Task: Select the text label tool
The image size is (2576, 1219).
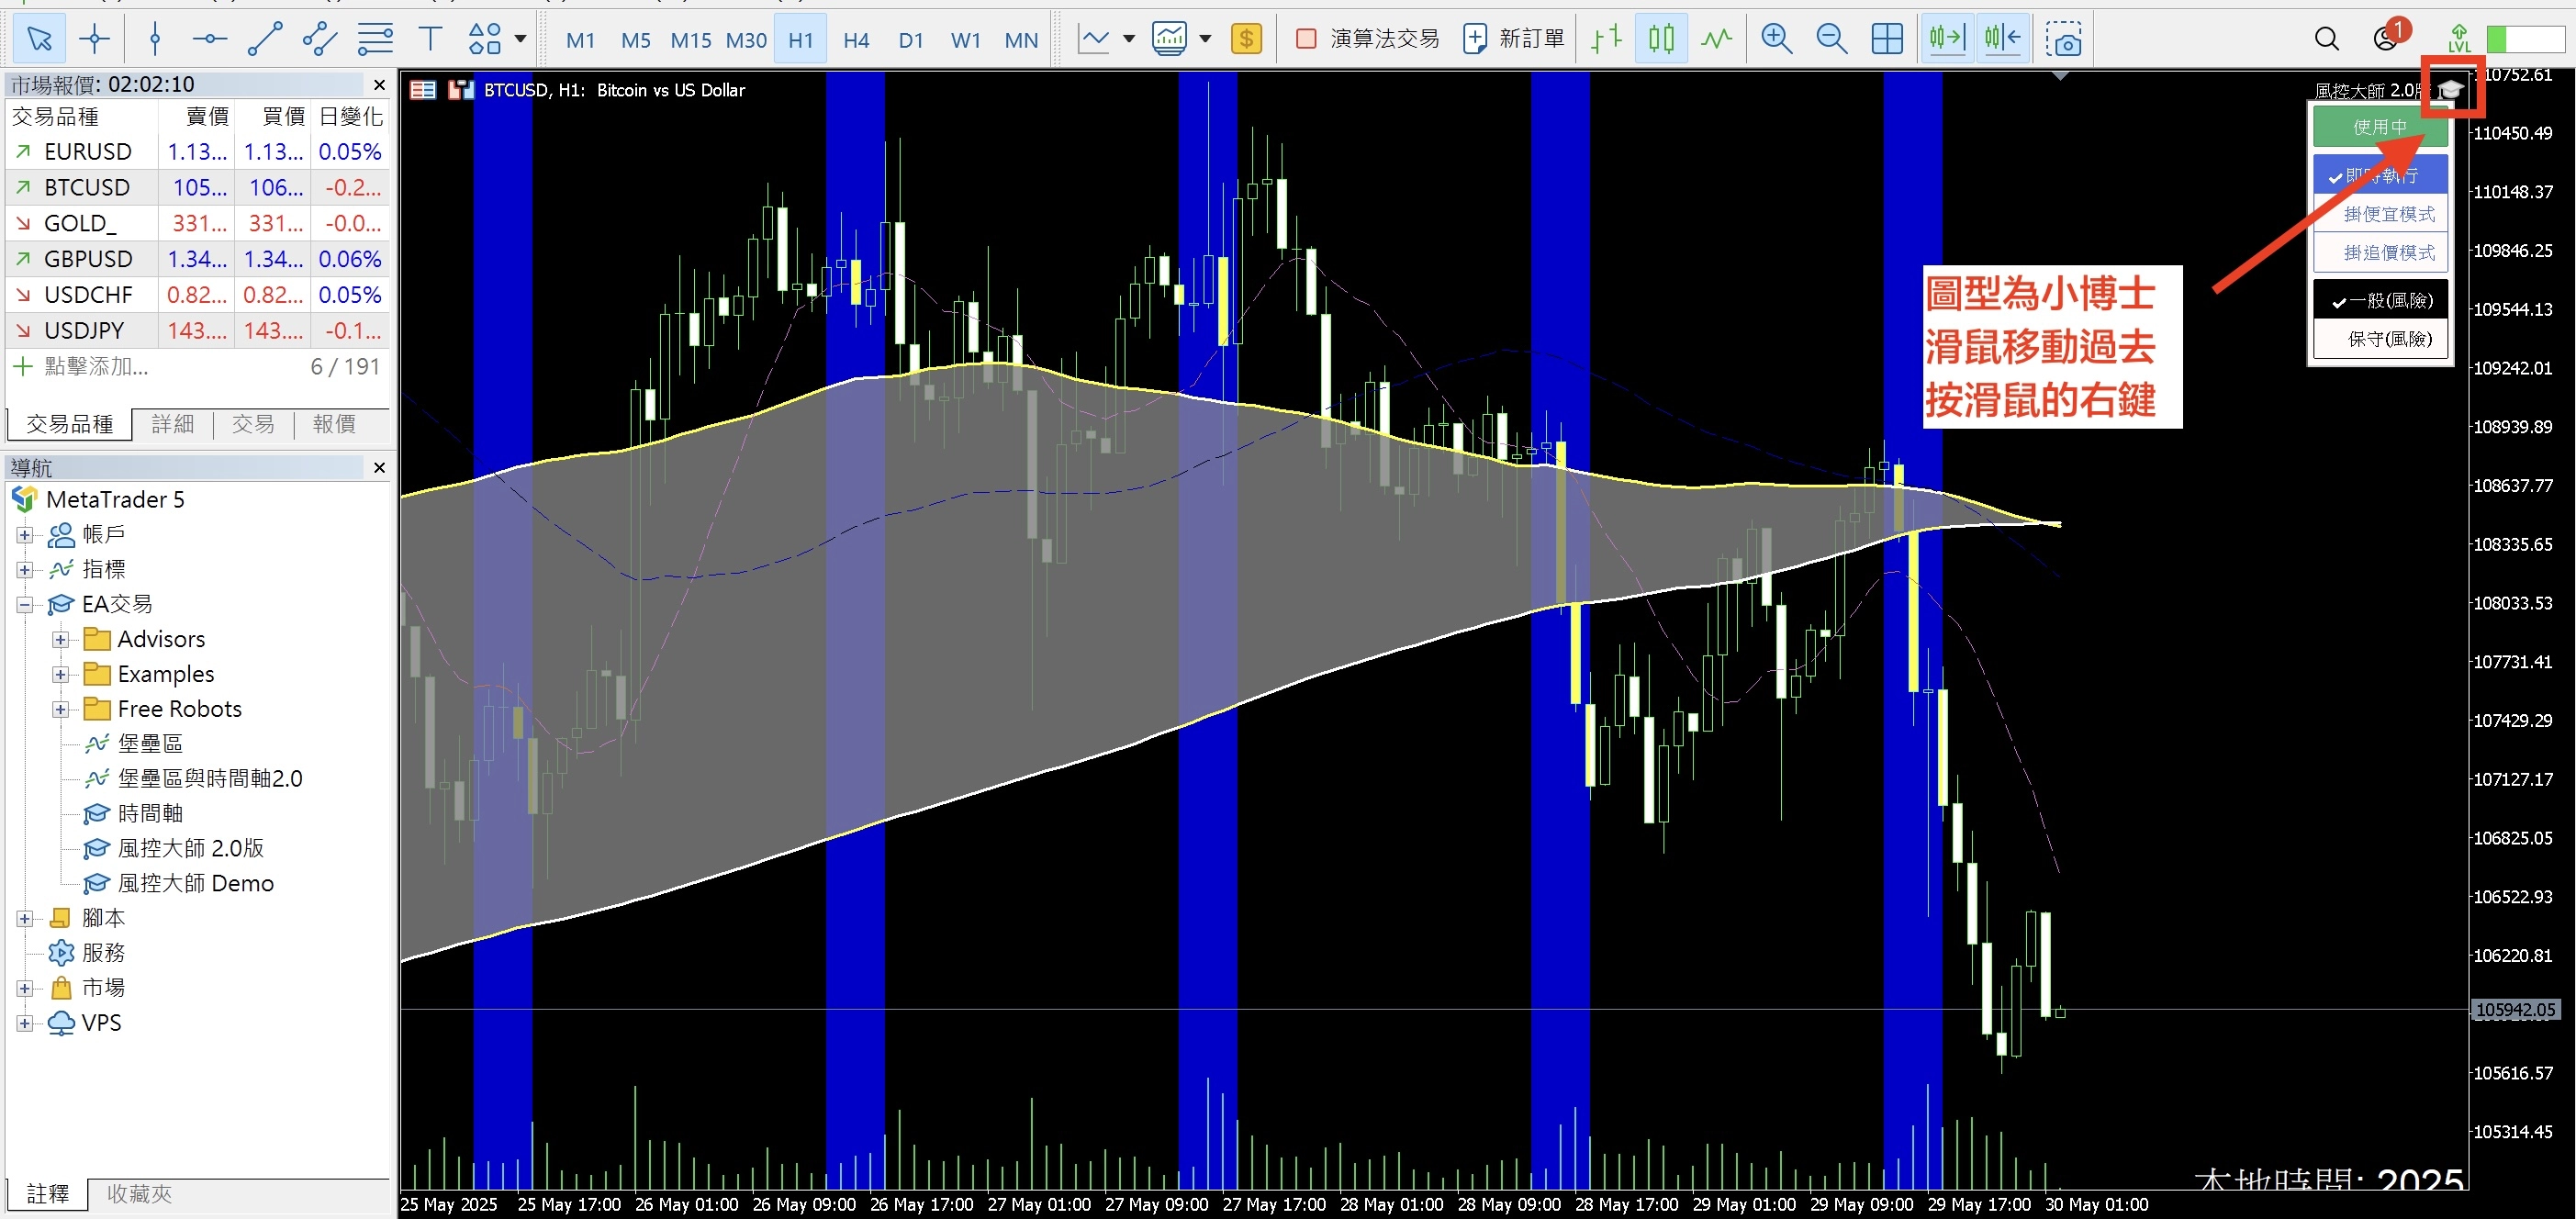Action: pos(430,39)
